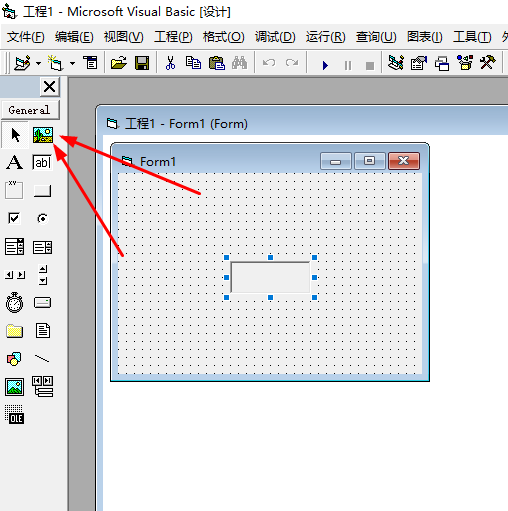This screenshot has width=508, height=511.
Task: Select the OptionButton control tool
Action: tap(42, 218)
